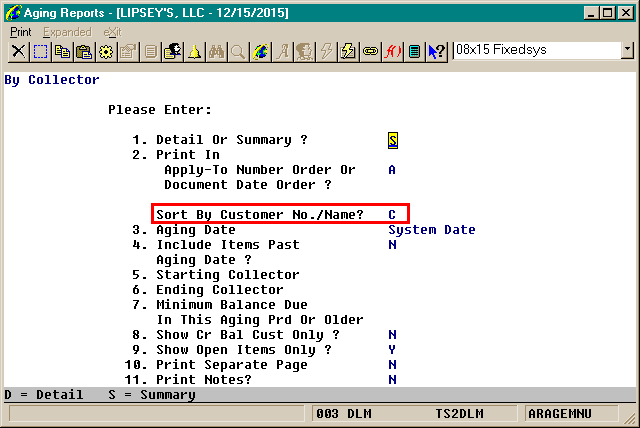Click the 1. Detail Or Summary ? label
This screenshot has width=640, height=428.
(220, 140)
